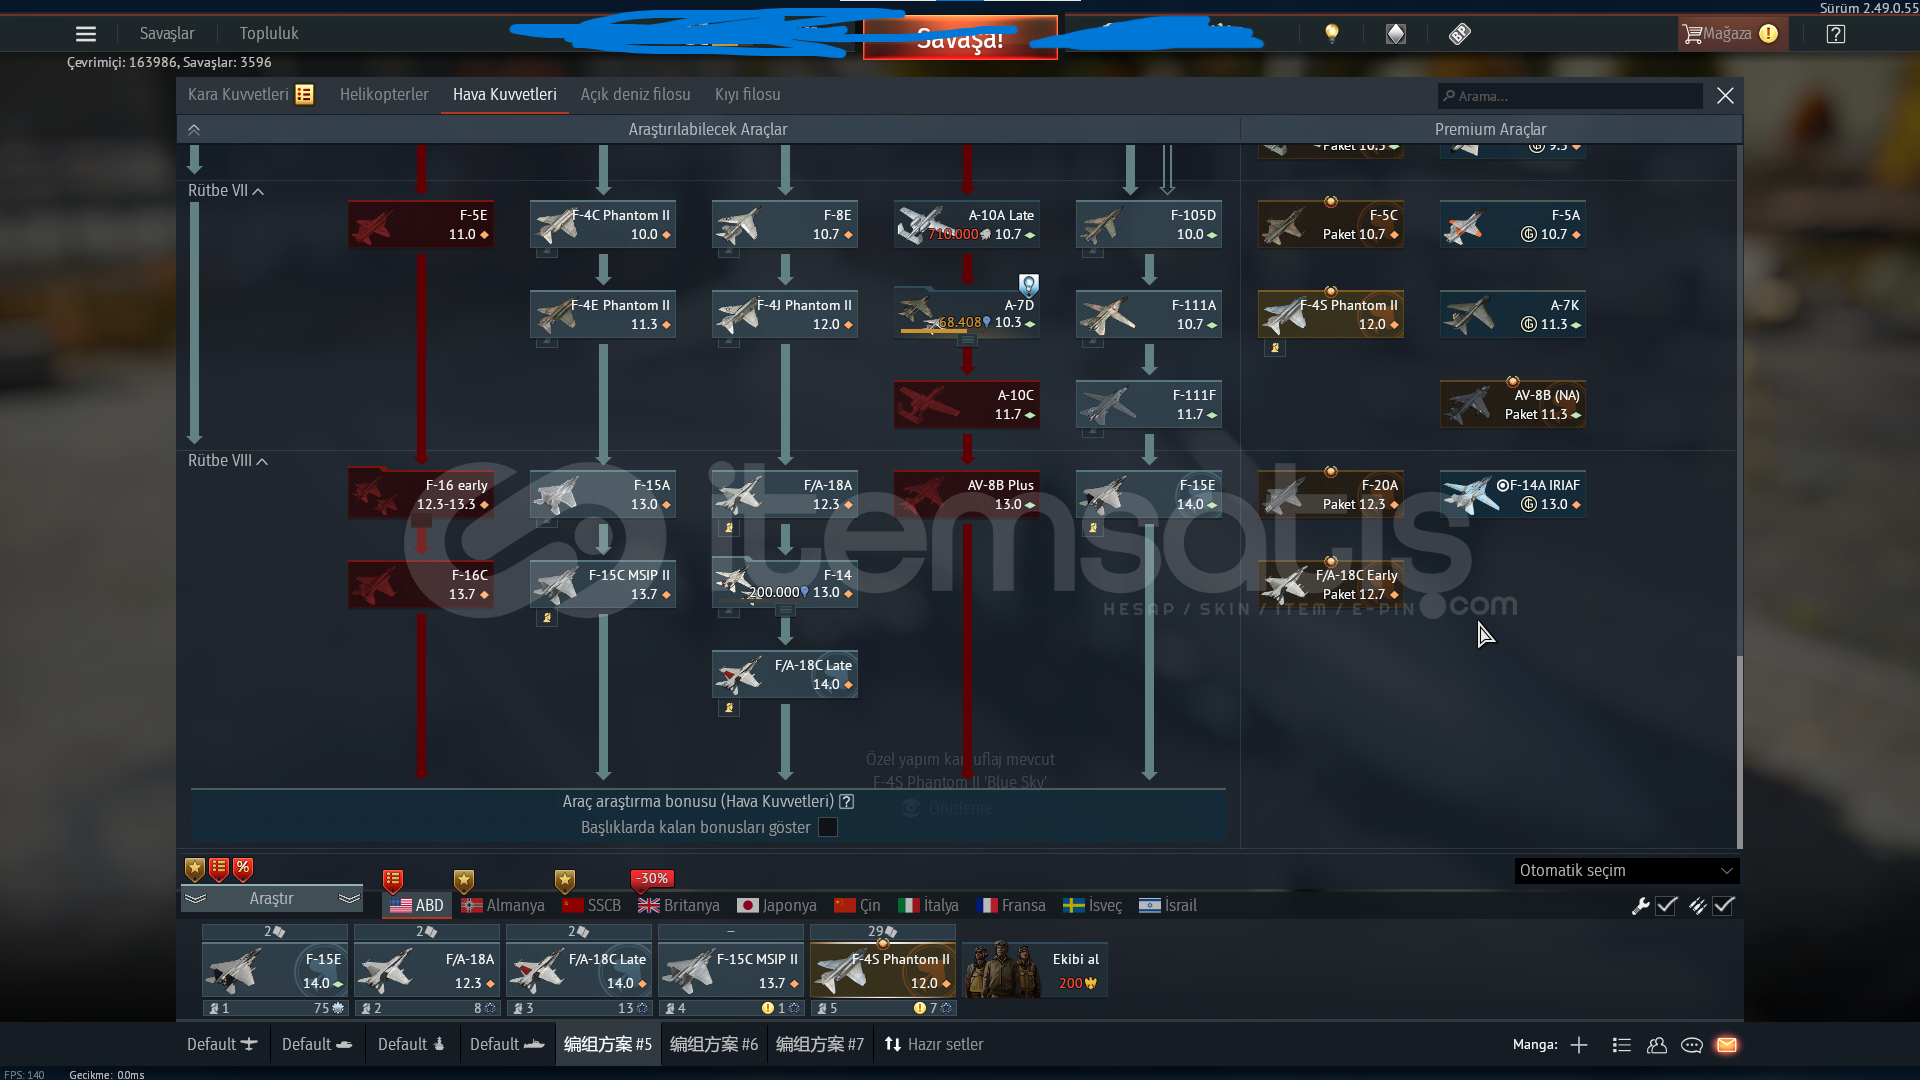Toggle the auto-repair wrench checkbox
Image resolution: width=1920 pixels, height=1080 pixels.
[1666, 906]
